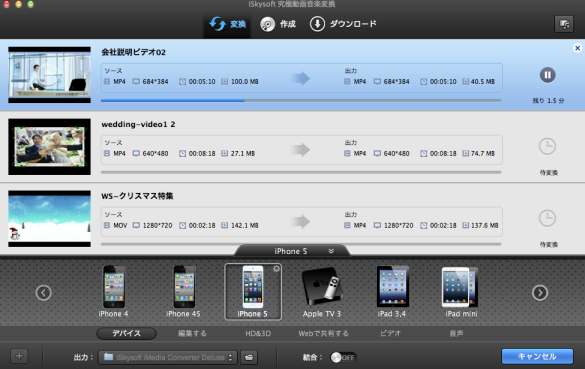585x369 pixels.
Task: Click the 残り 1.5 分 remaining time text
Action: (x=548, y=101)
